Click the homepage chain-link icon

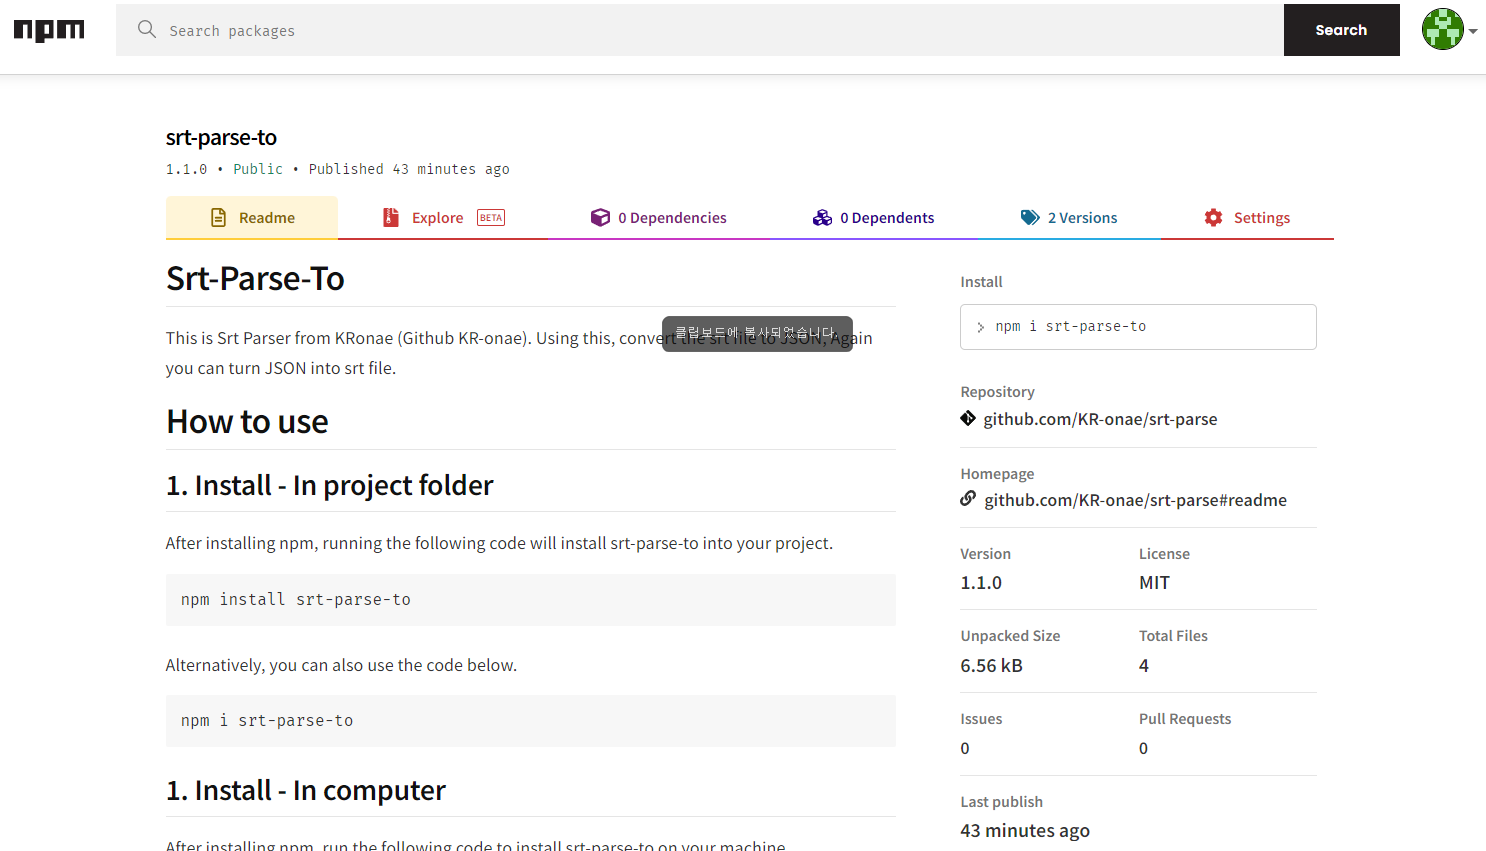click(x=968, y=498)
